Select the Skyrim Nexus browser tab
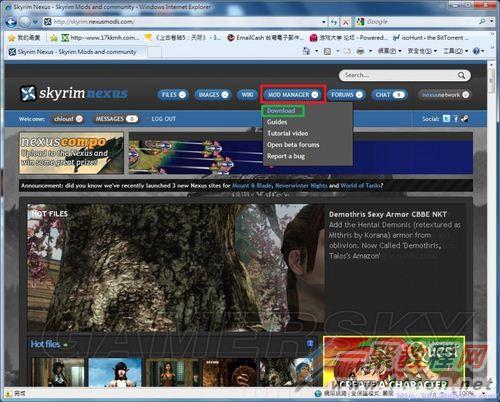The width and height of the screenshot is (500, 402). pos(76,52)
